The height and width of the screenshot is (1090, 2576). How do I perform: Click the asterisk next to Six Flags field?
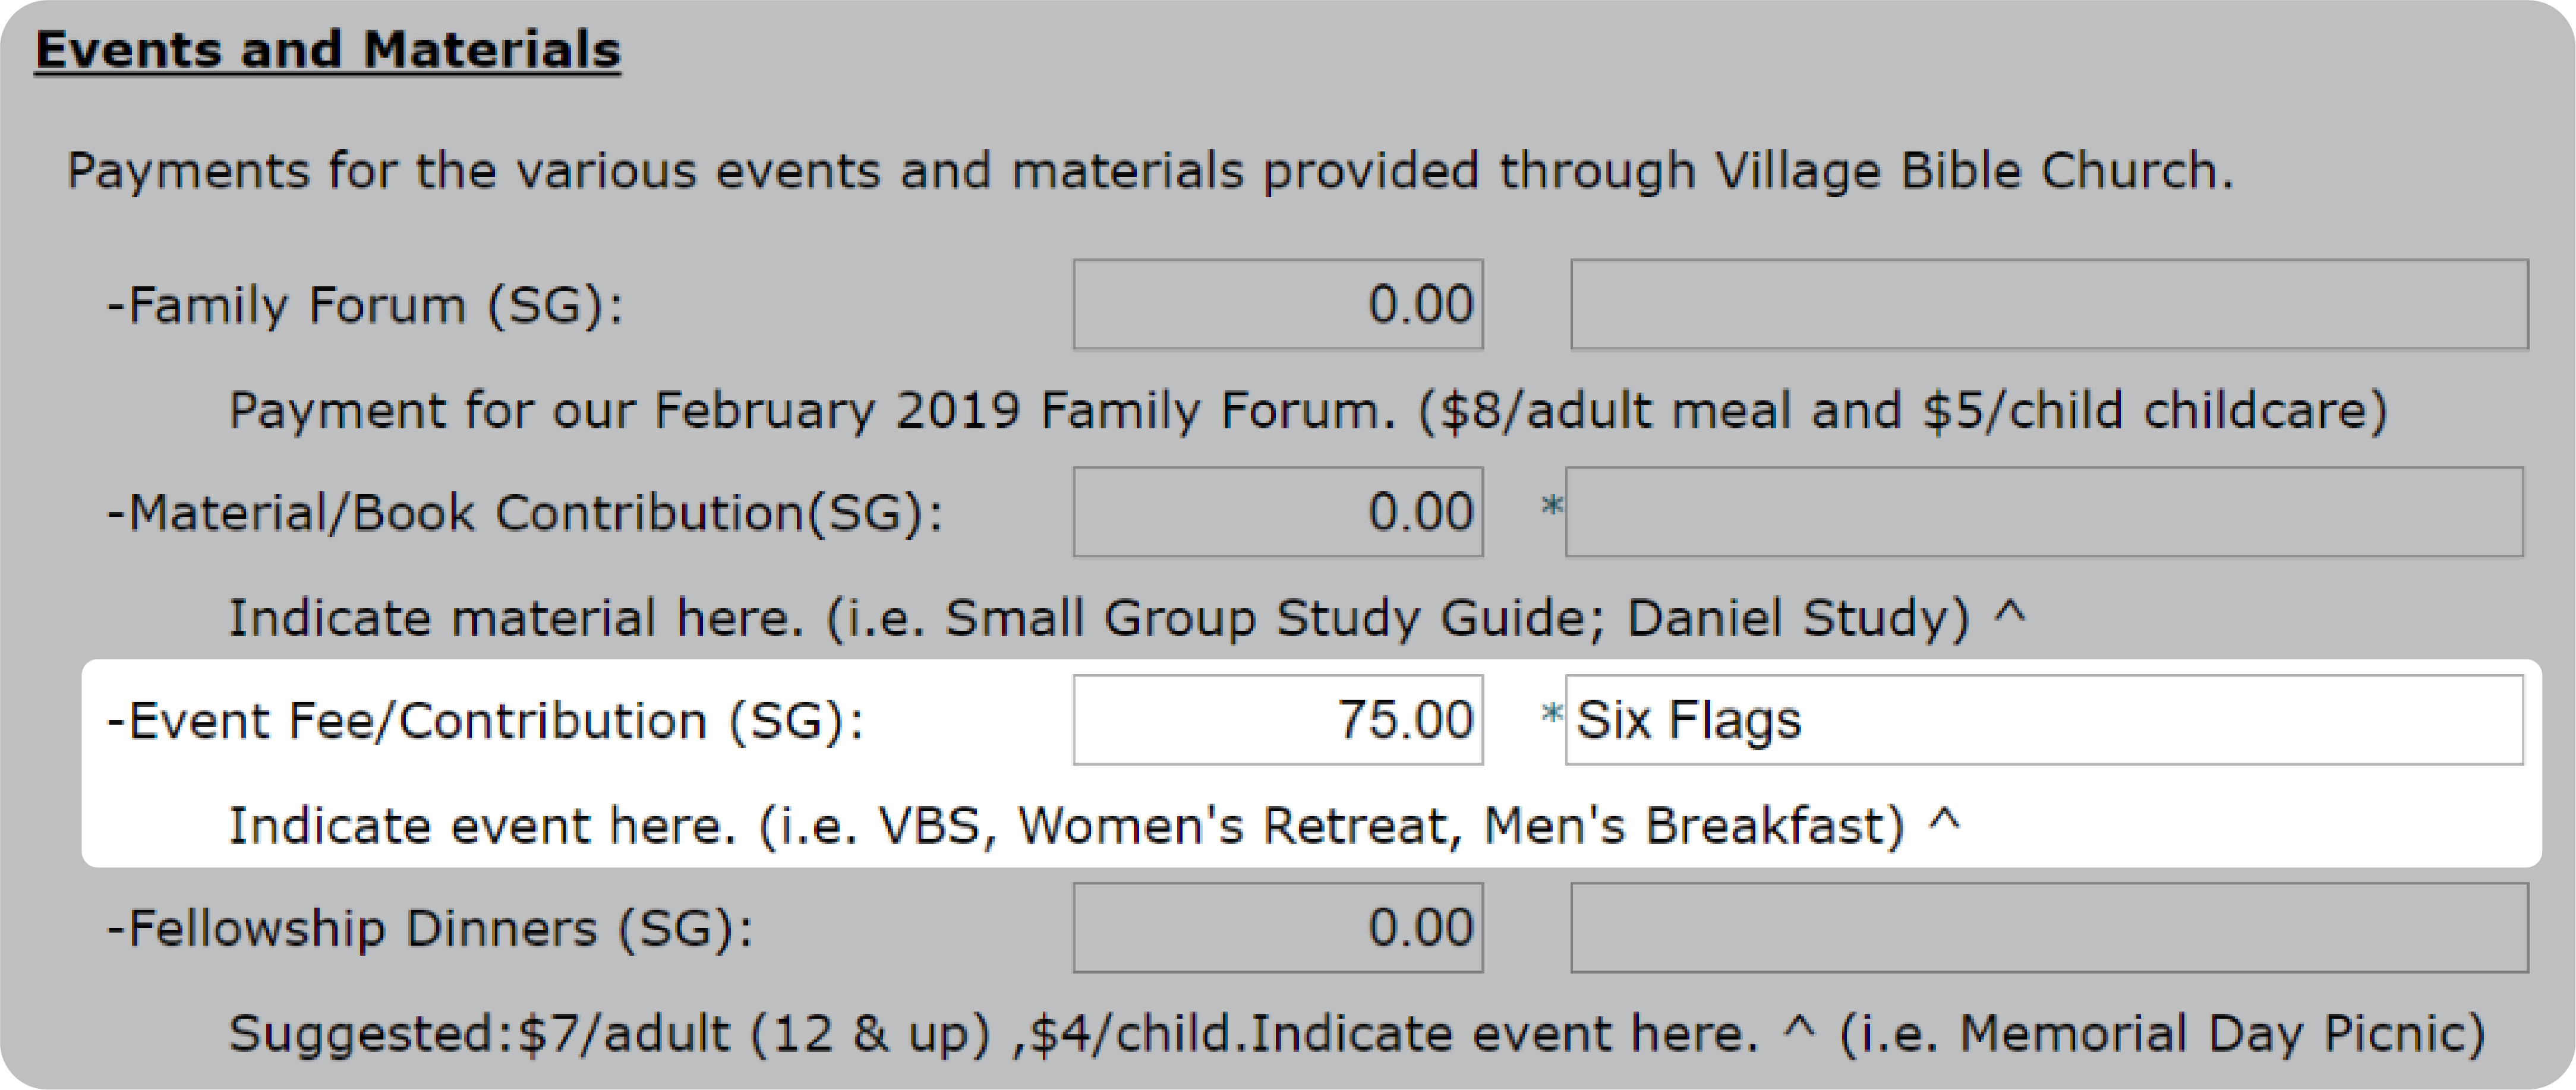click(1551, 714)
